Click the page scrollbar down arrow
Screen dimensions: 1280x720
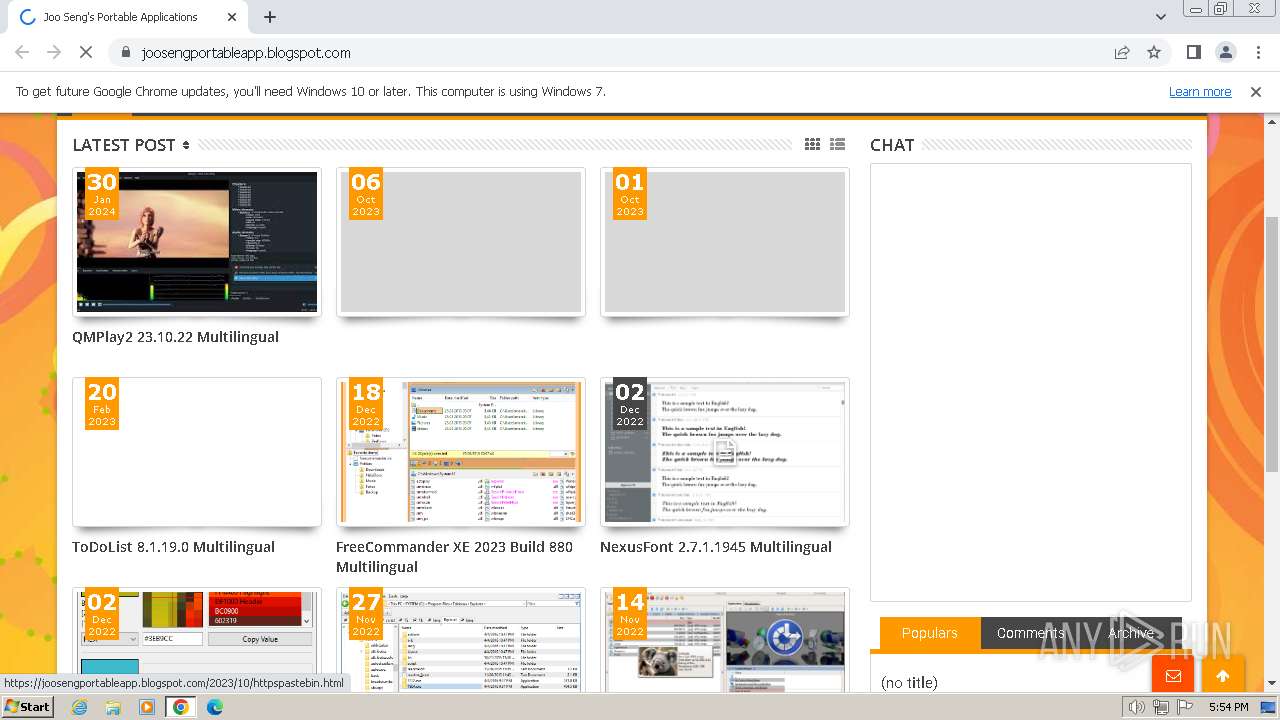coord(1272,684)
